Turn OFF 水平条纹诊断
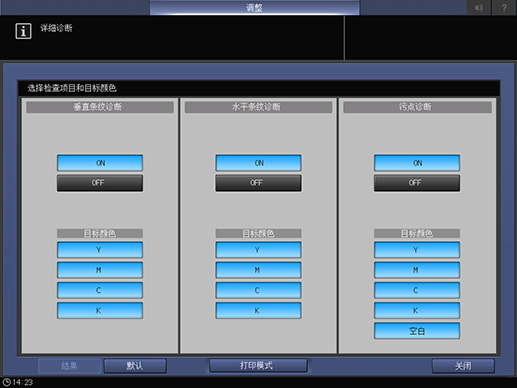Image resolution: width=517 pixels, height=388 pixels. (x=258, y=183)
